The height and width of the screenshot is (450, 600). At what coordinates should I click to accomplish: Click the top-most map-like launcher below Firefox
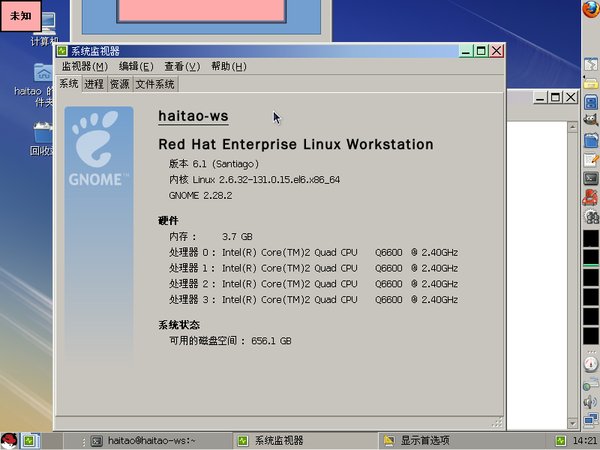[x=591, y=64]
